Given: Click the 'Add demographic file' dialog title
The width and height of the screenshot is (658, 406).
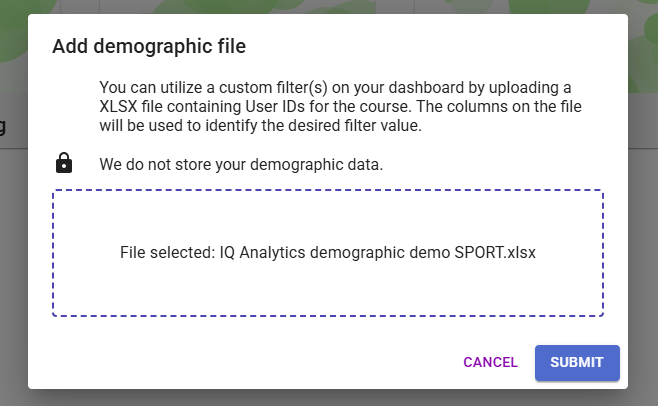Looking at the screenshot, I should pos(149,45).
